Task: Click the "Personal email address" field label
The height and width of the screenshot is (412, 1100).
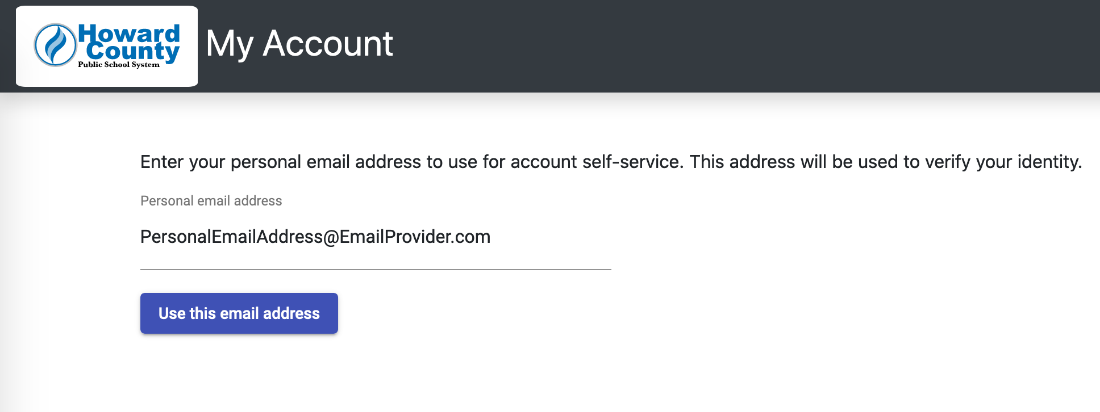Action: pos(211,201)
